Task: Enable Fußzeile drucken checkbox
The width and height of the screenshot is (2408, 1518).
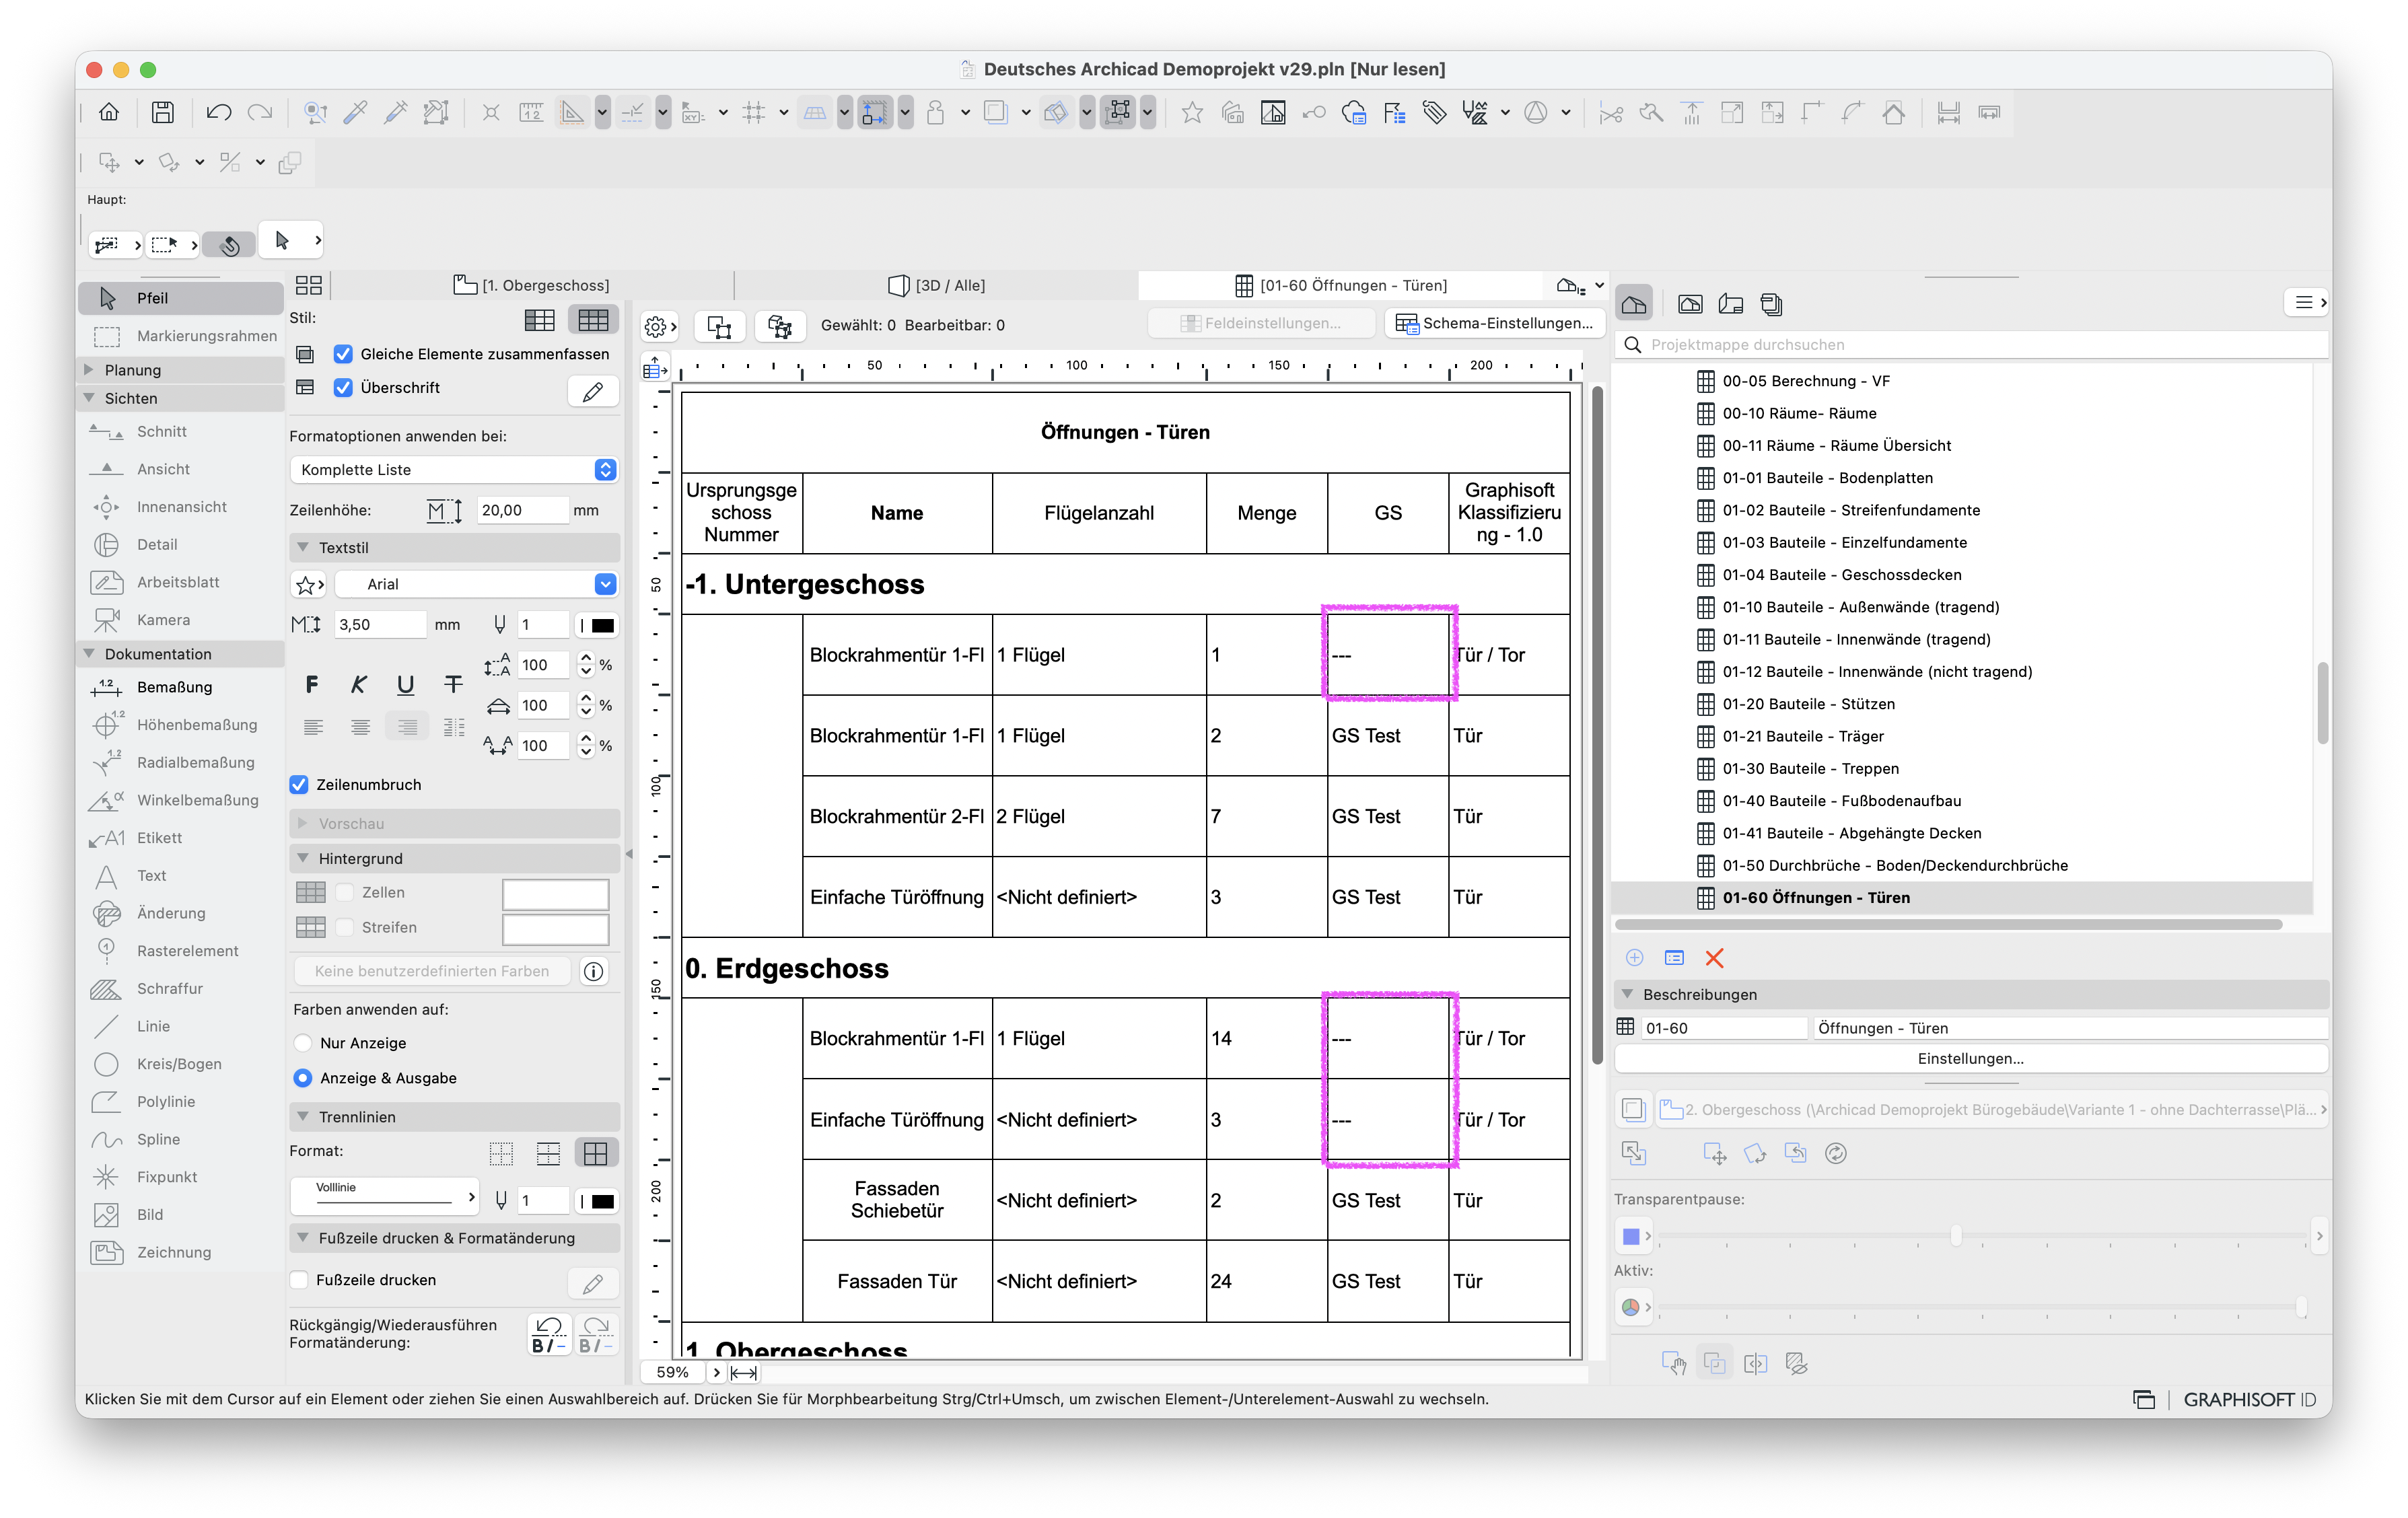Action: coord(299,1280)
